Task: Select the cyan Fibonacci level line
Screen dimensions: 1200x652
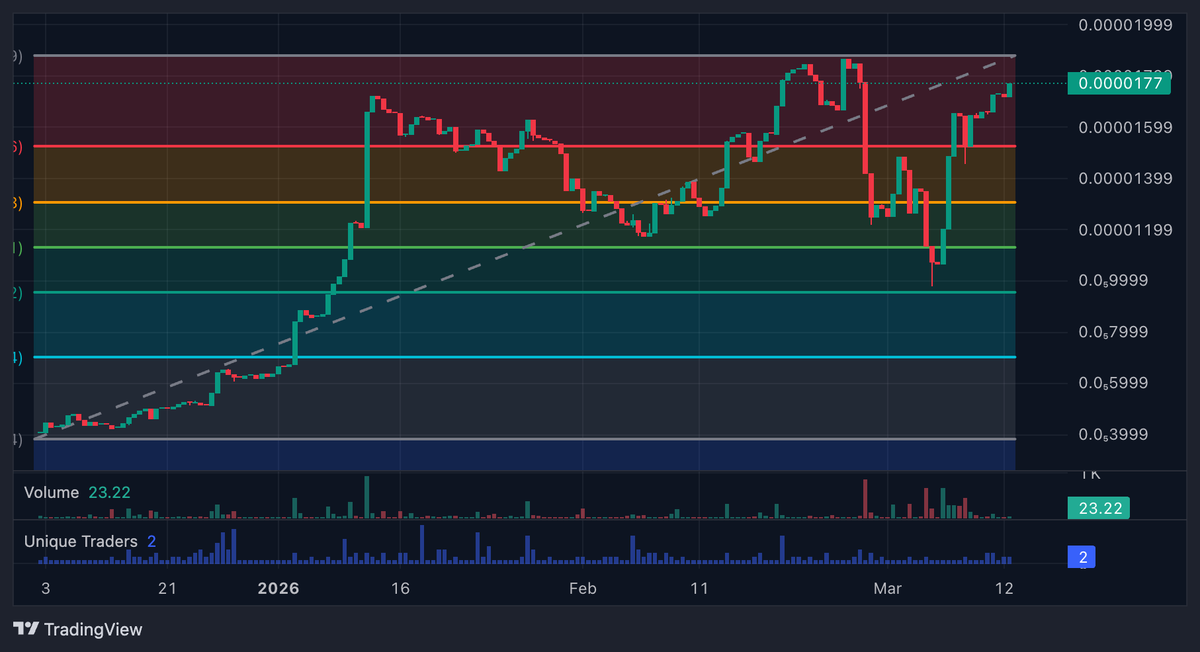Action: [524, 357]
